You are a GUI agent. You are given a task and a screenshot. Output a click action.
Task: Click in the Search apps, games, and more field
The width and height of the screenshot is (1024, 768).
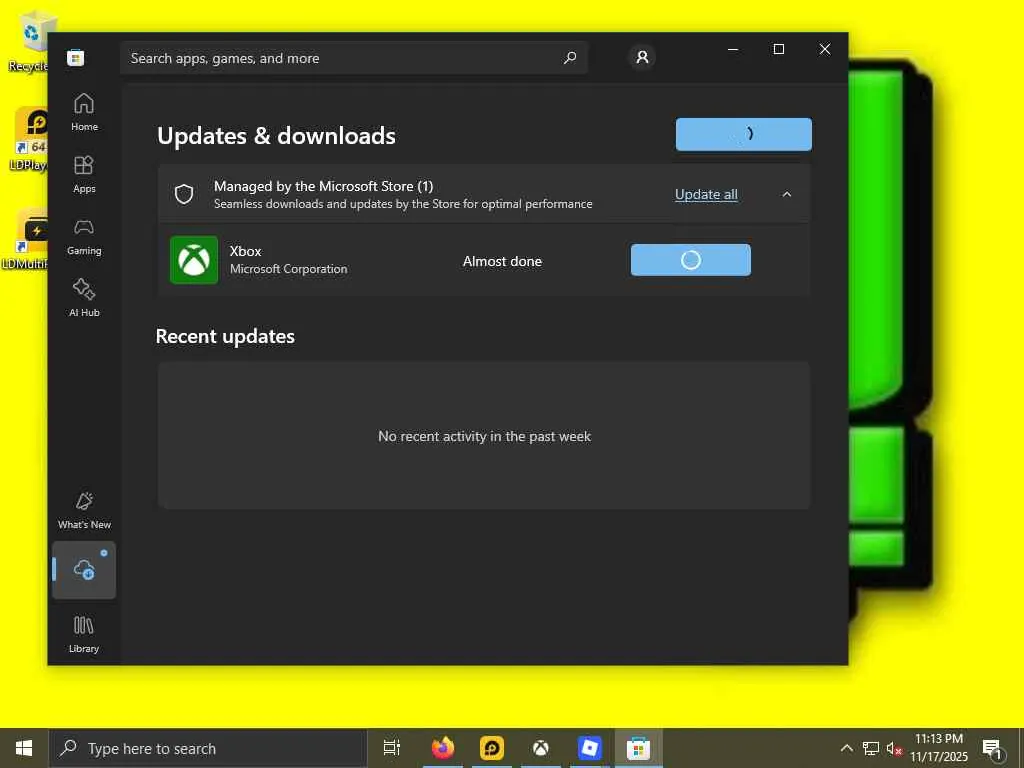pos(354,58)
